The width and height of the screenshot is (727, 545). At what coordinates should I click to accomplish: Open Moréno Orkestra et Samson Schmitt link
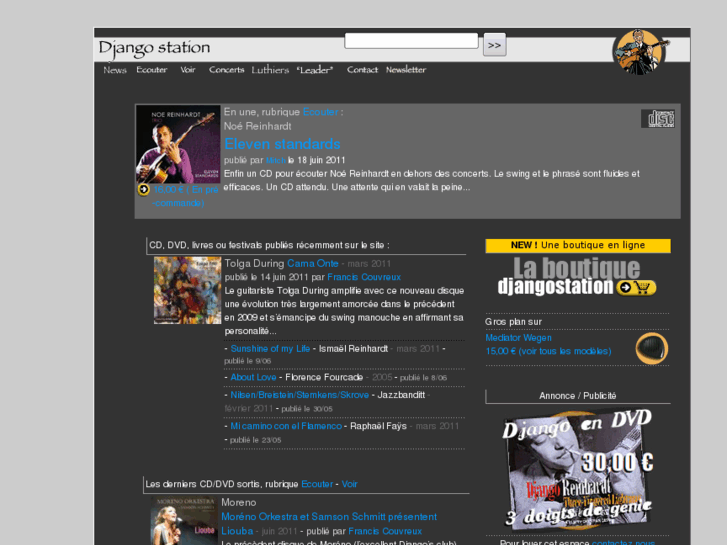click(x=329, y=524)
